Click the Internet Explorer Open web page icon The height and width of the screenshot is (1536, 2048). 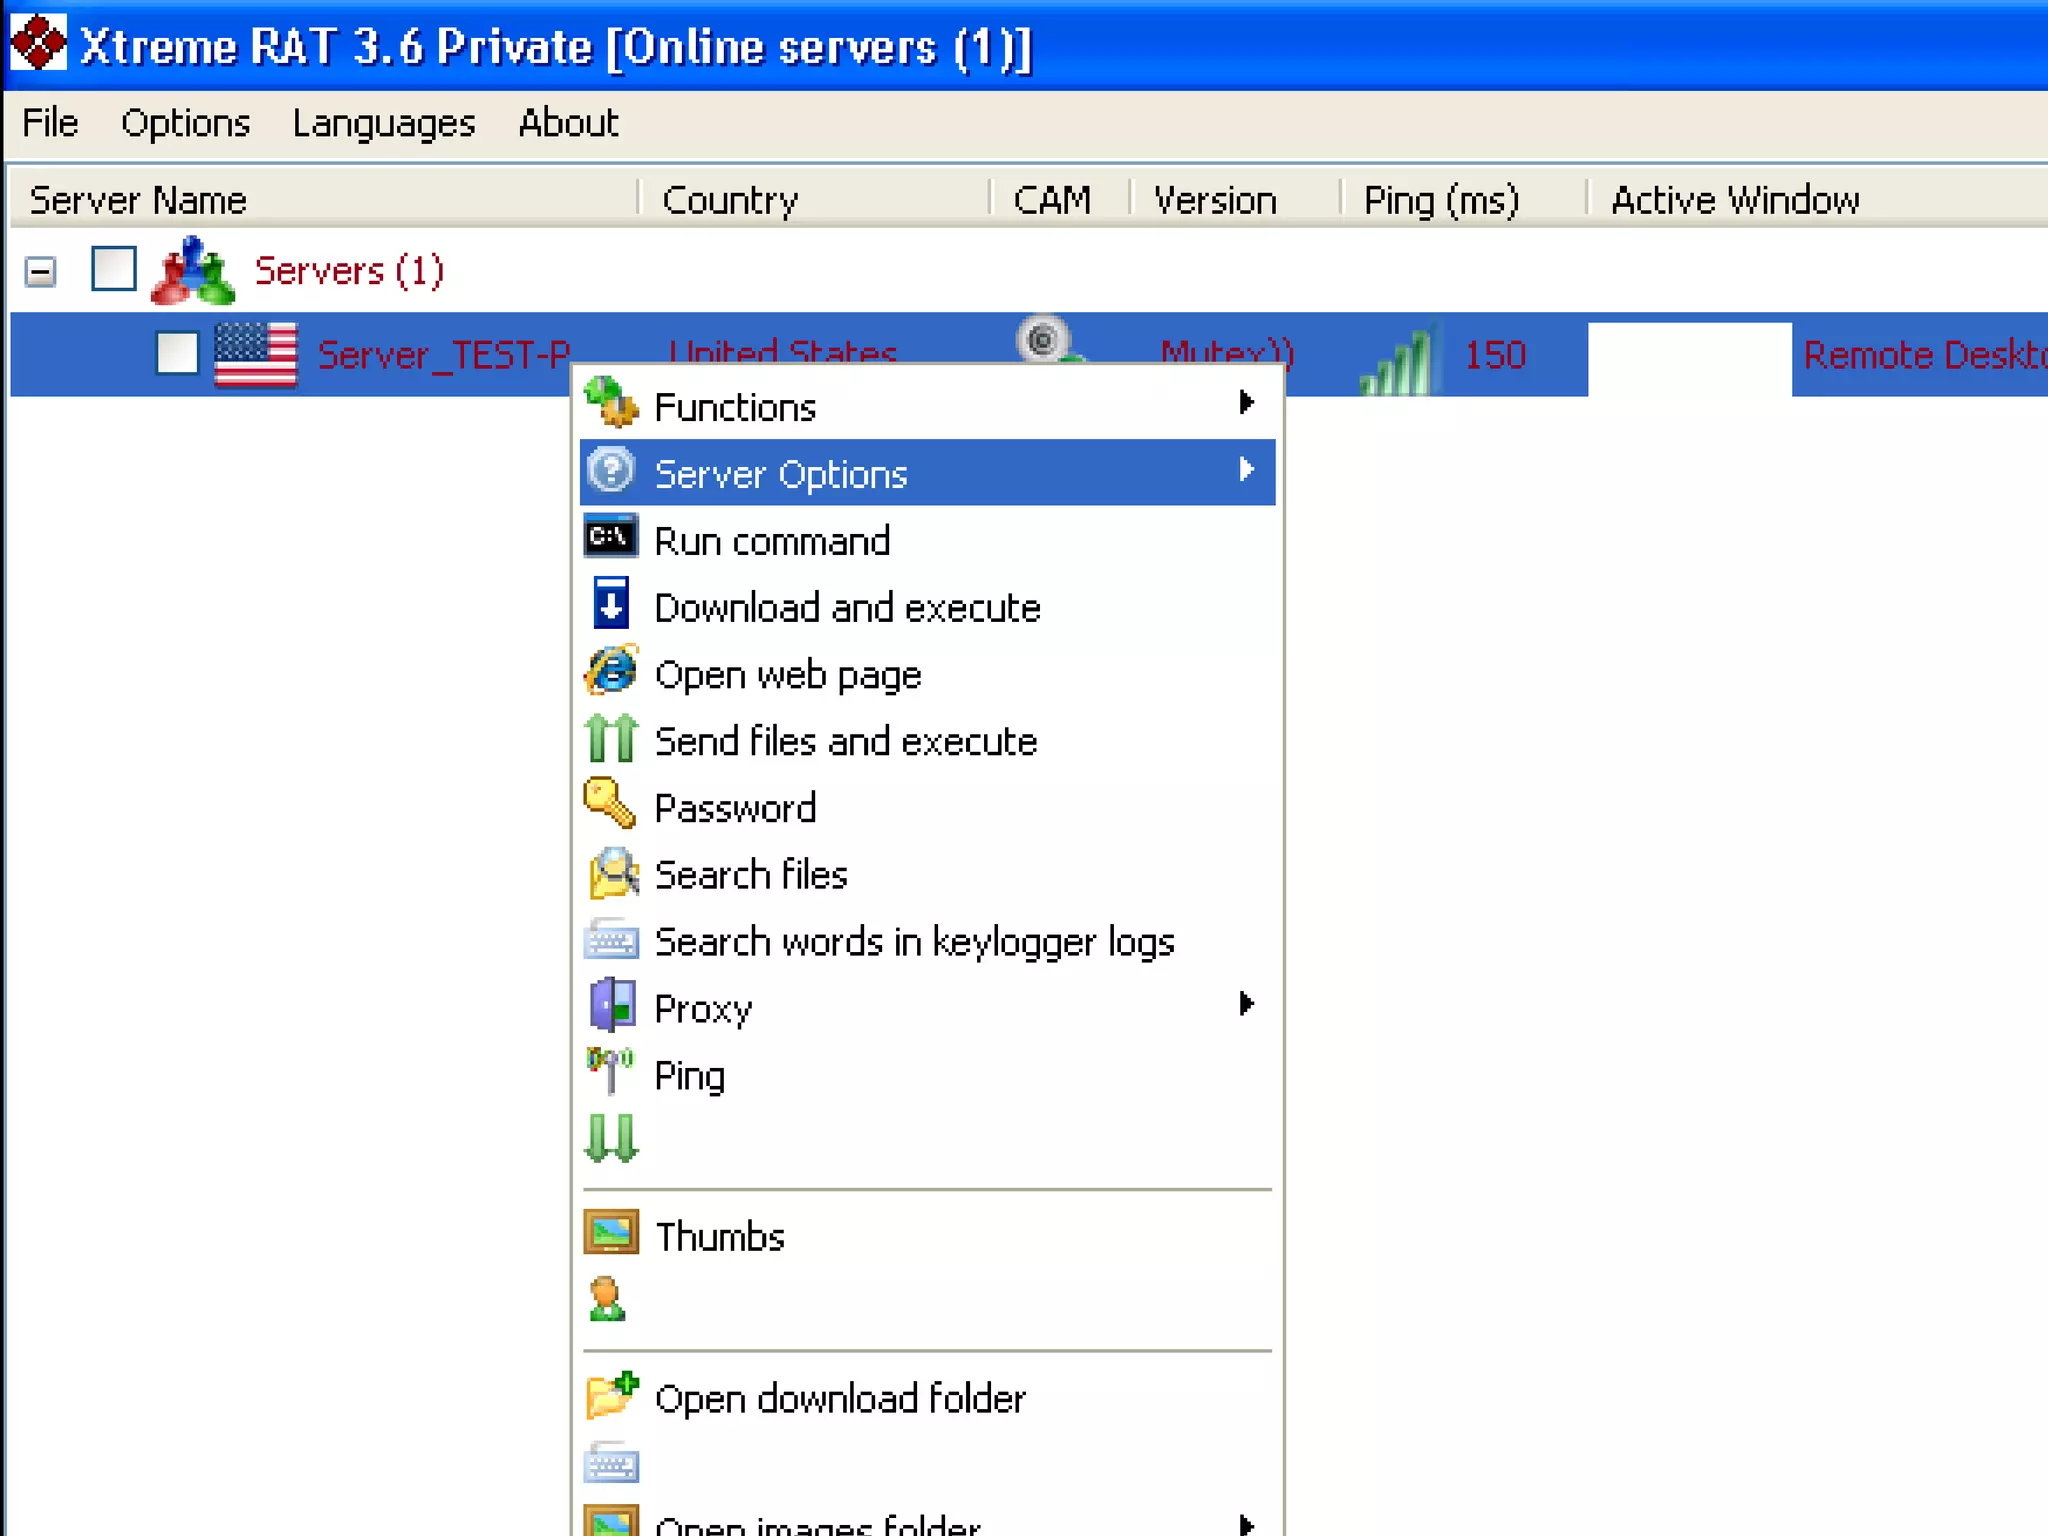pos(610,671)
